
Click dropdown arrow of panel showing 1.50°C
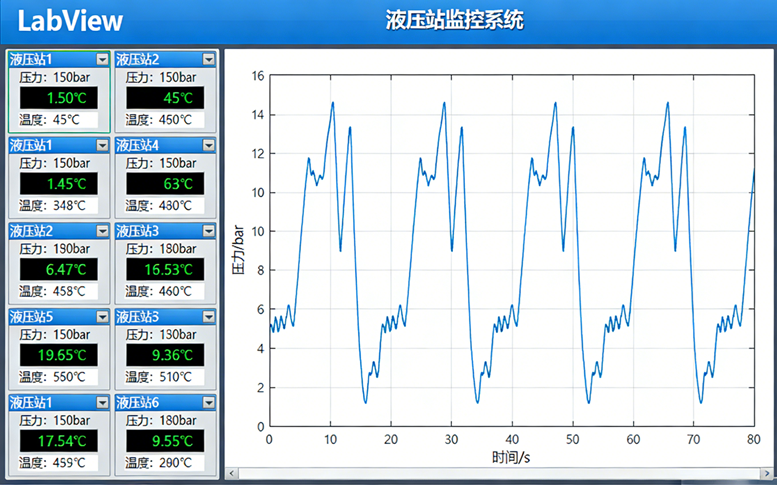(101, 60)
